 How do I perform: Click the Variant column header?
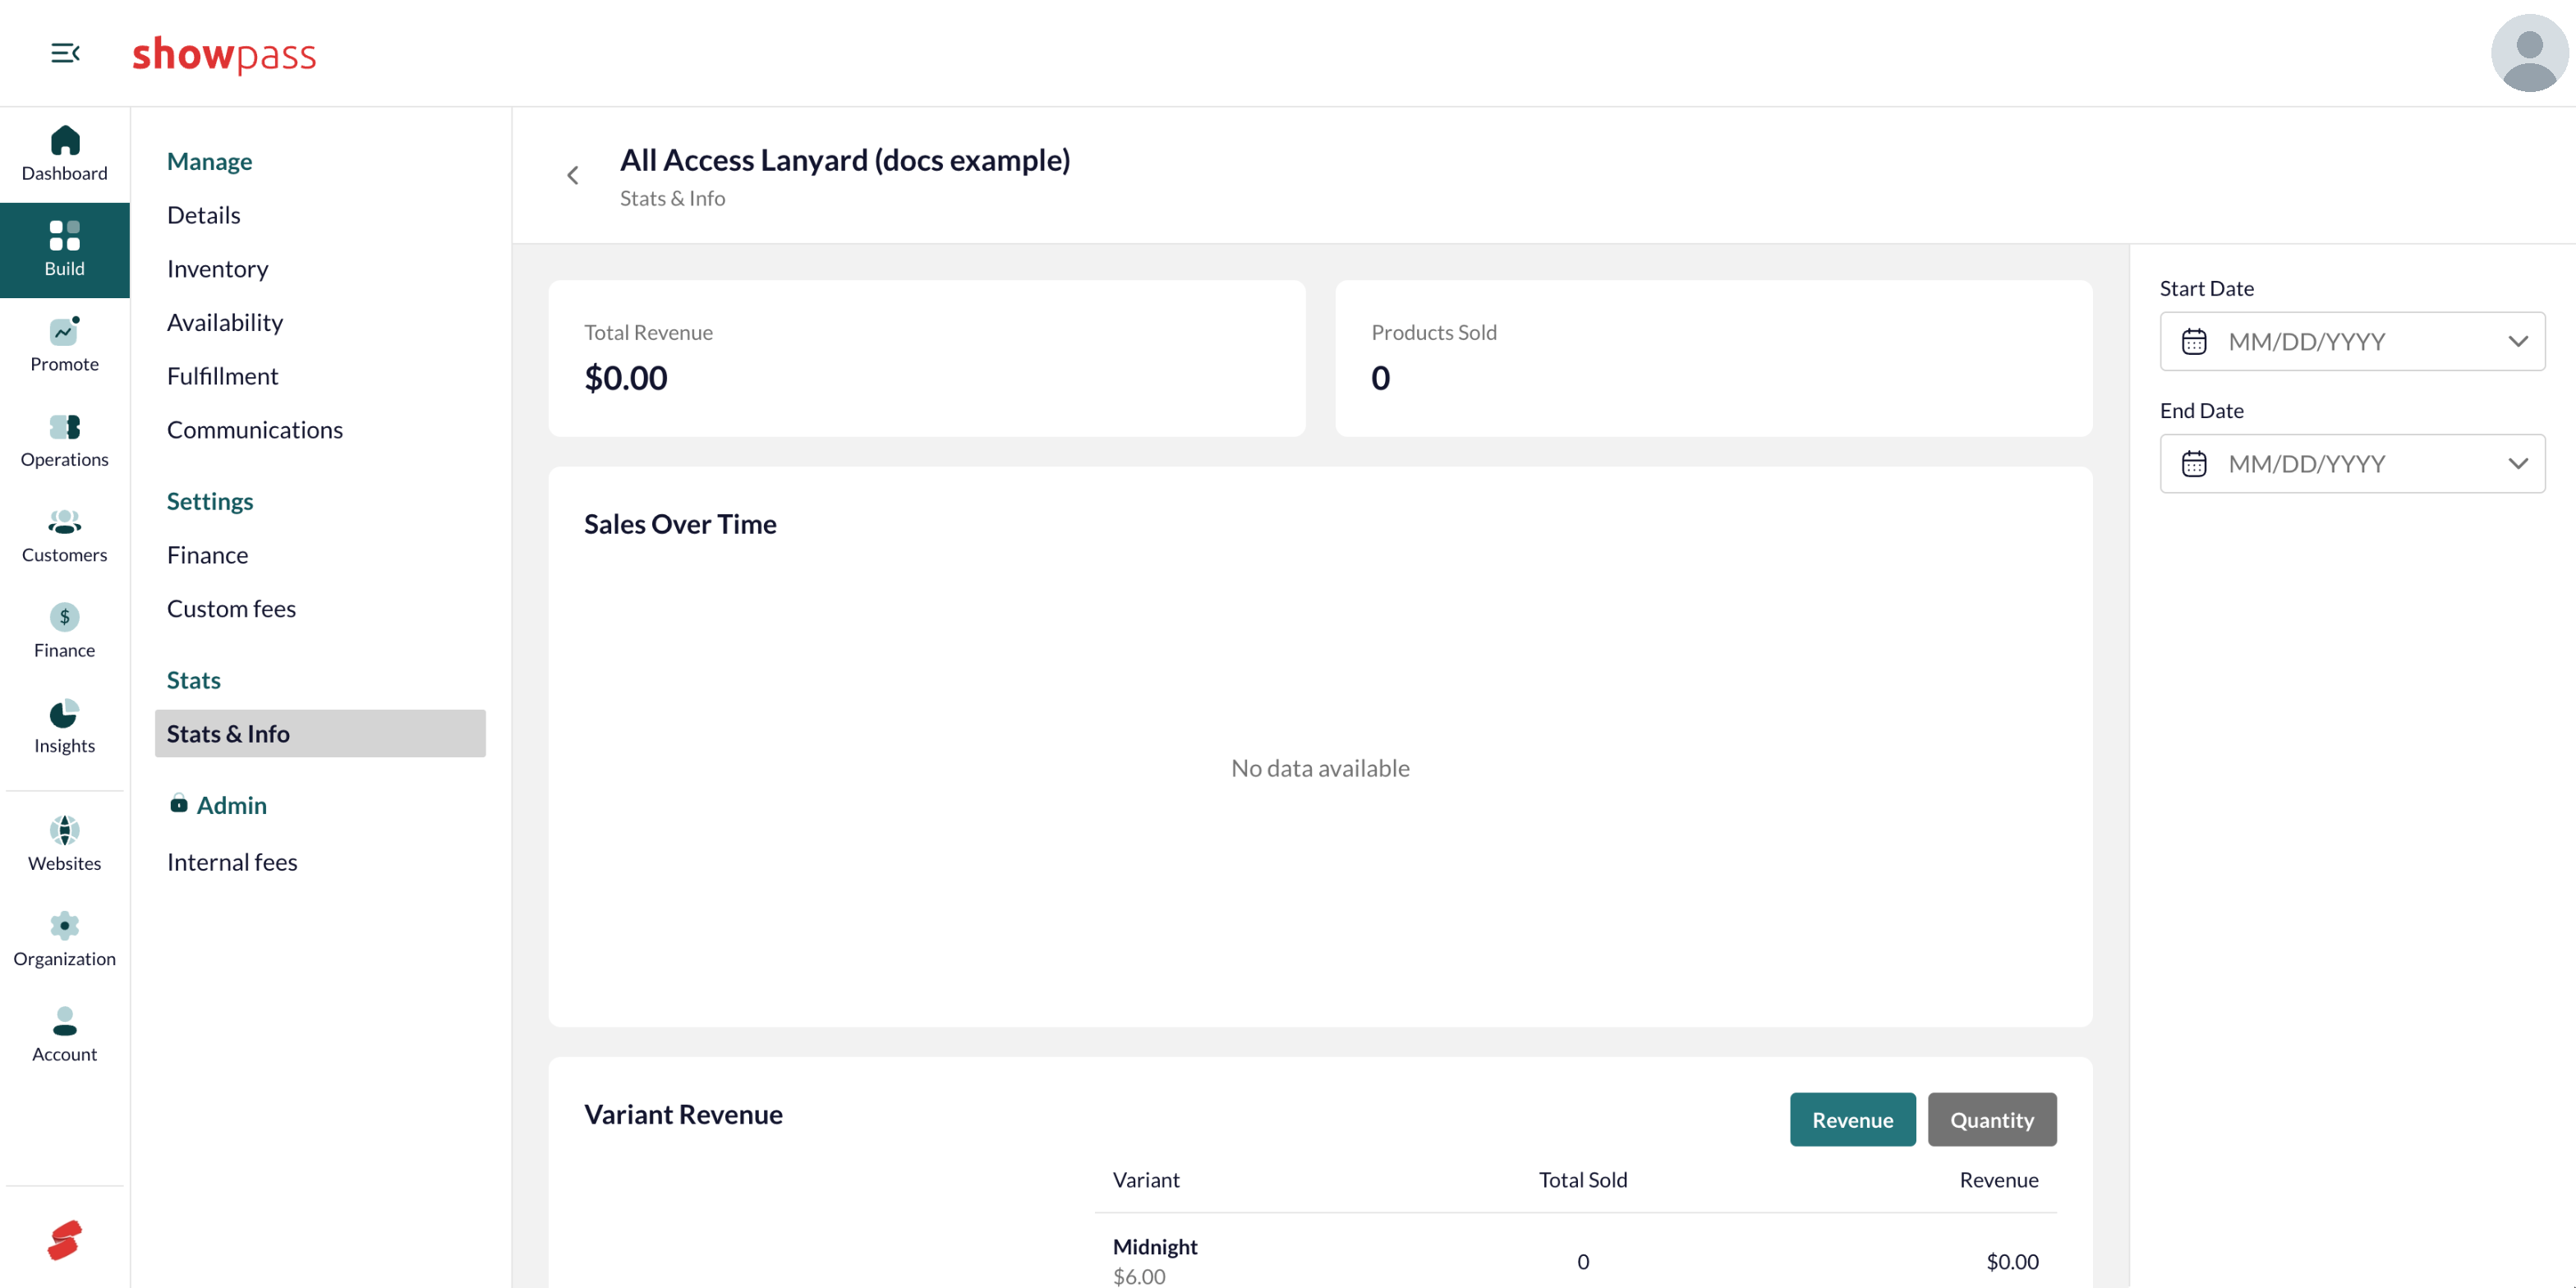point(1146,1180)
